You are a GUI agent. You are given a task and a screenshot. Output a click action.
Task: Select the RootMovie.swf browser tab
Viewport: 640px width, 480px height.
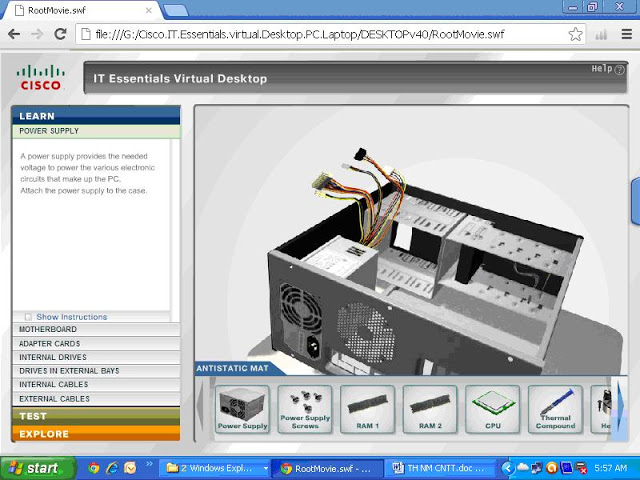tap(82, 10)
